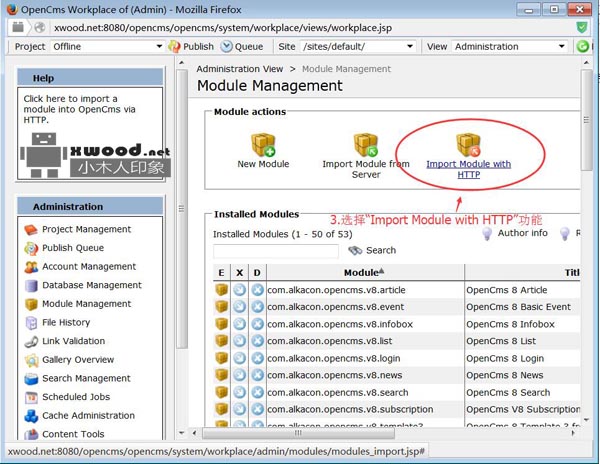Viewport: 600px width, 464px height.
Task: Click the Firefox logo in title bar
Action: coord(12,9)
